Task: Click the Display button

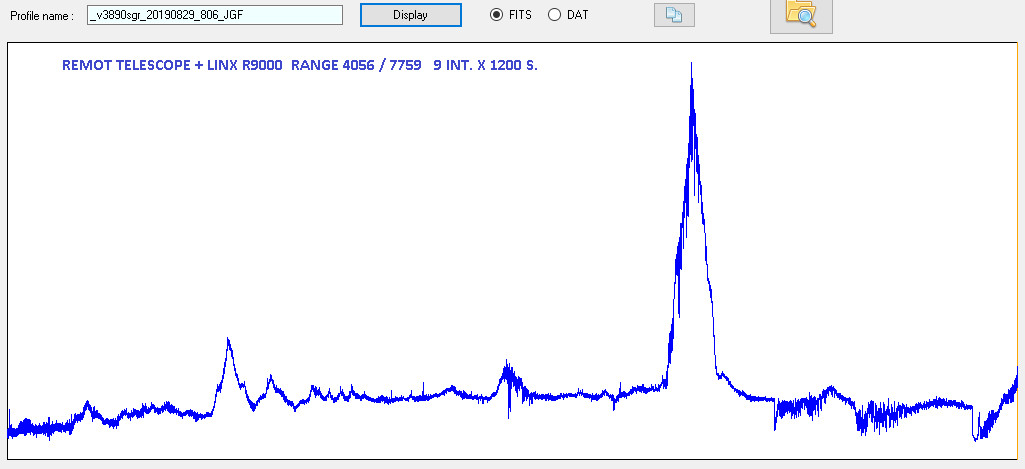Action: point(410,15)
